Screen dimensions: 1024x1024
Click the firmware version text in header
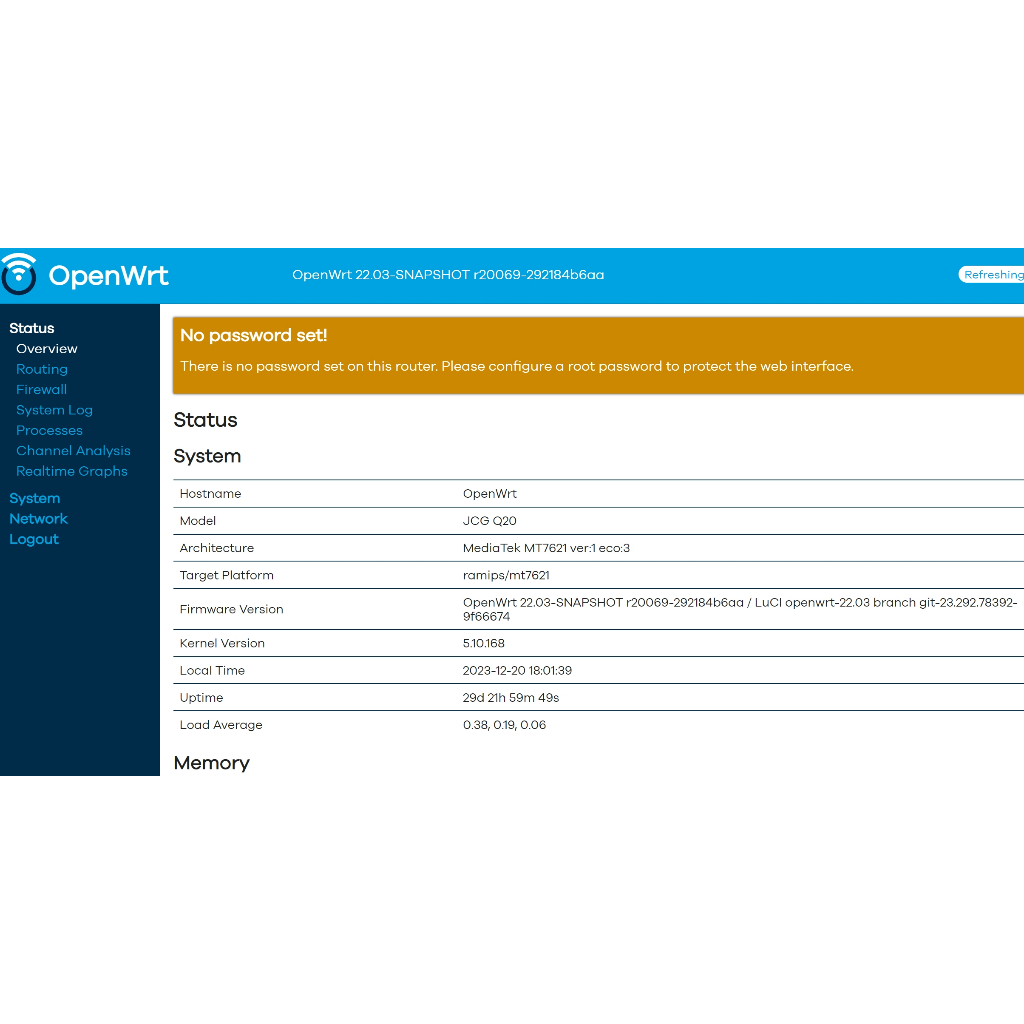(448, 275)
